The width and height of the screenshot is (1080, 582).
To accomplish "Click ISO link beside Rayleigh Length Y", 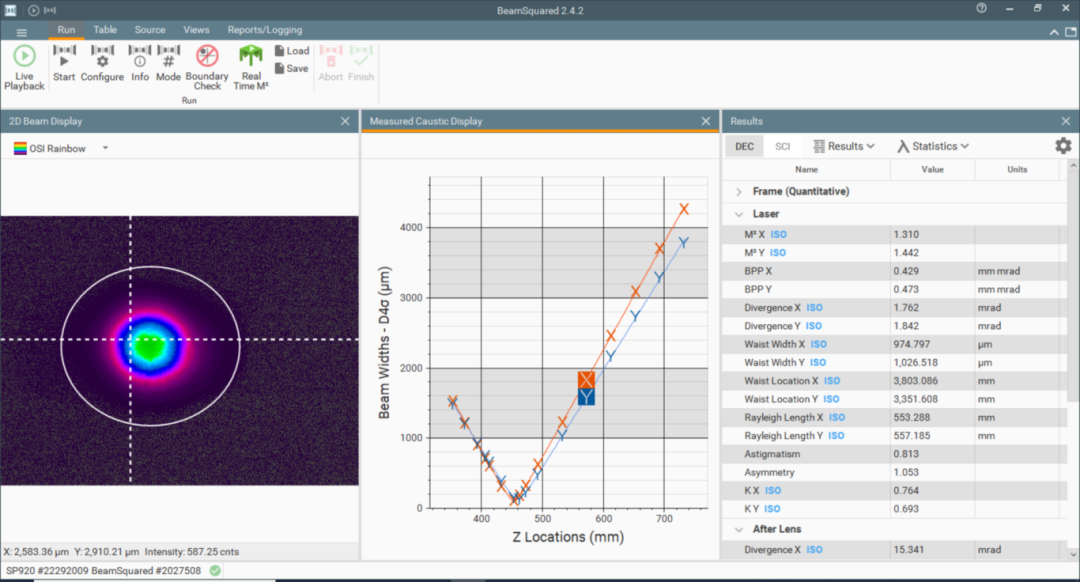I will tap(836, 436).
